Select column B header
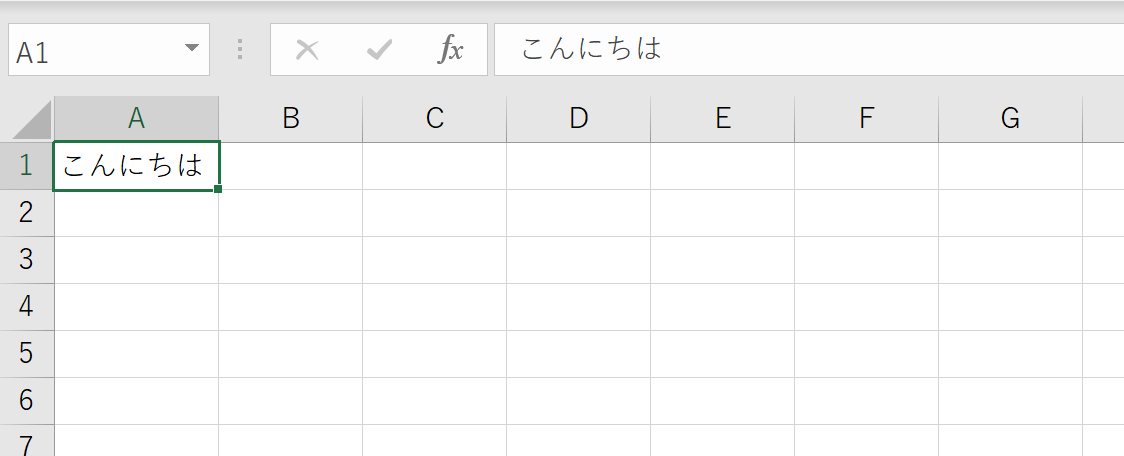Image resolution: width=1124 pixels, height=456 pixels. [x=290, y=118]
